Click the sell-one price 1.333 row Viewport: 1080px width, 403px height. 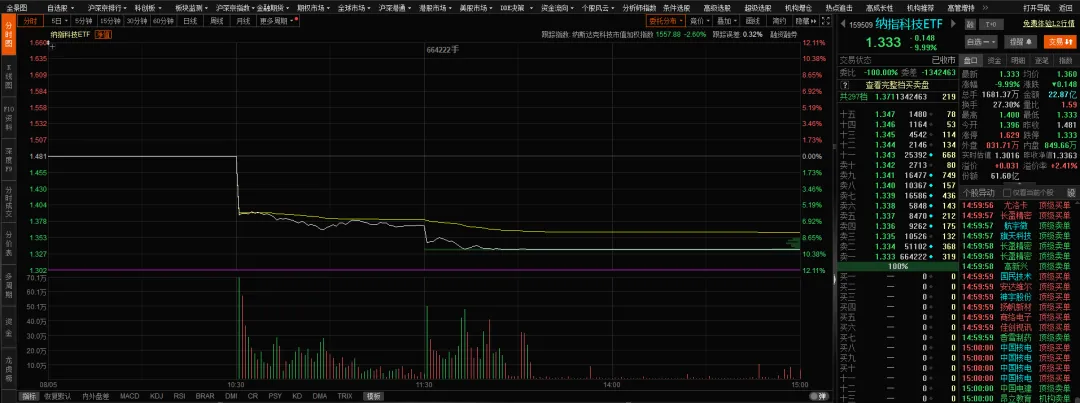897,256
